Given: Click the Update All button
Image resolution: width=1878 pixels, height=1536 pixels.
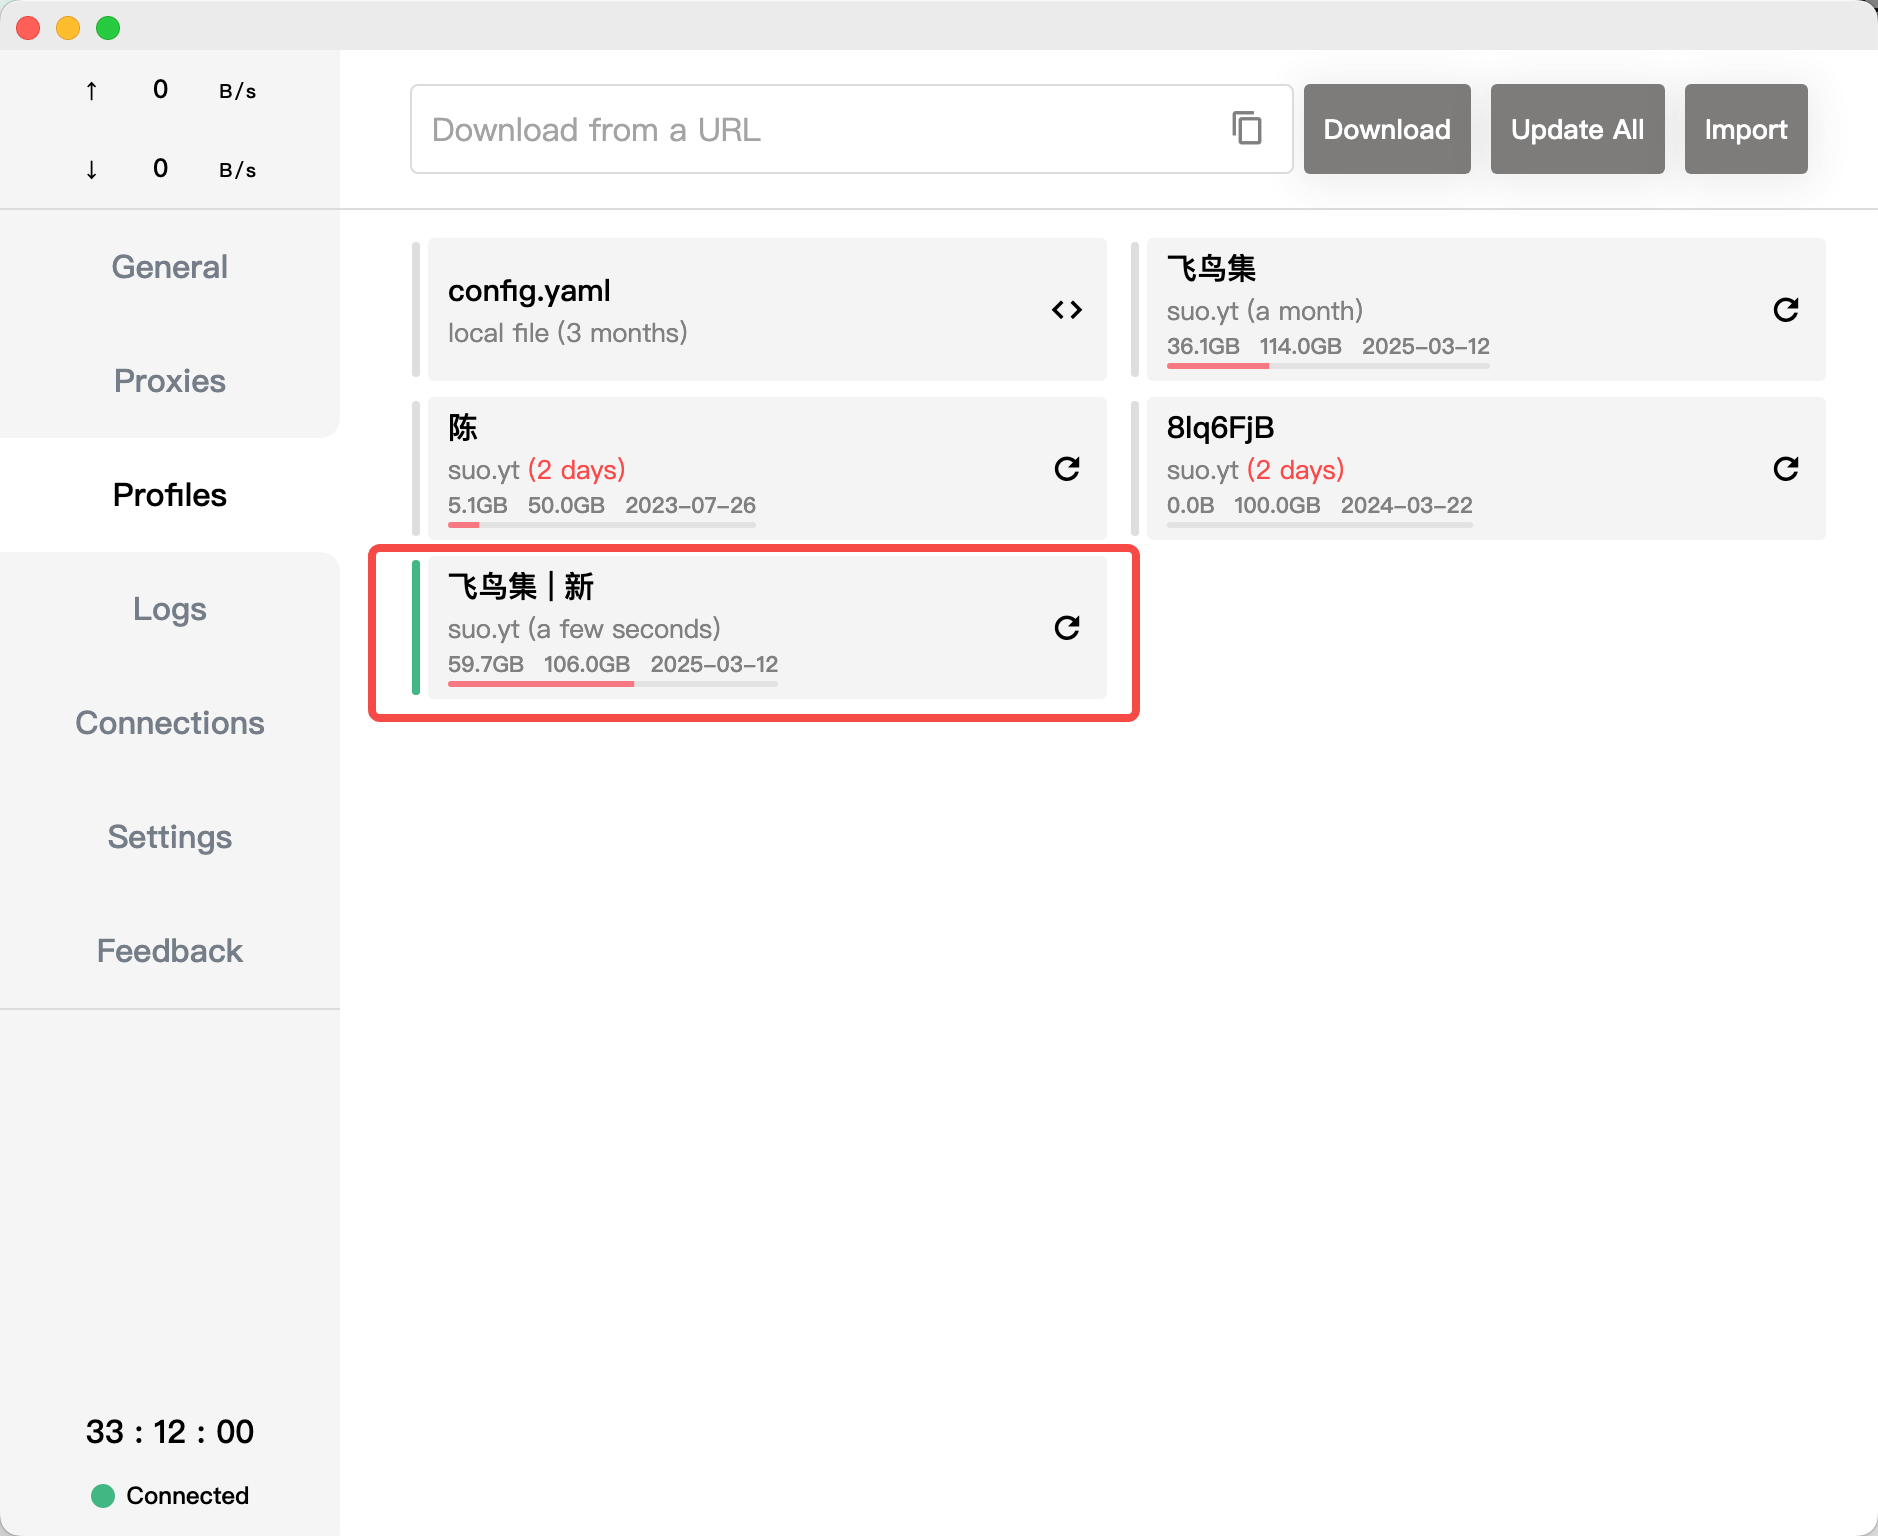Looking at the screenshot, I should (x=1577, y=129).
